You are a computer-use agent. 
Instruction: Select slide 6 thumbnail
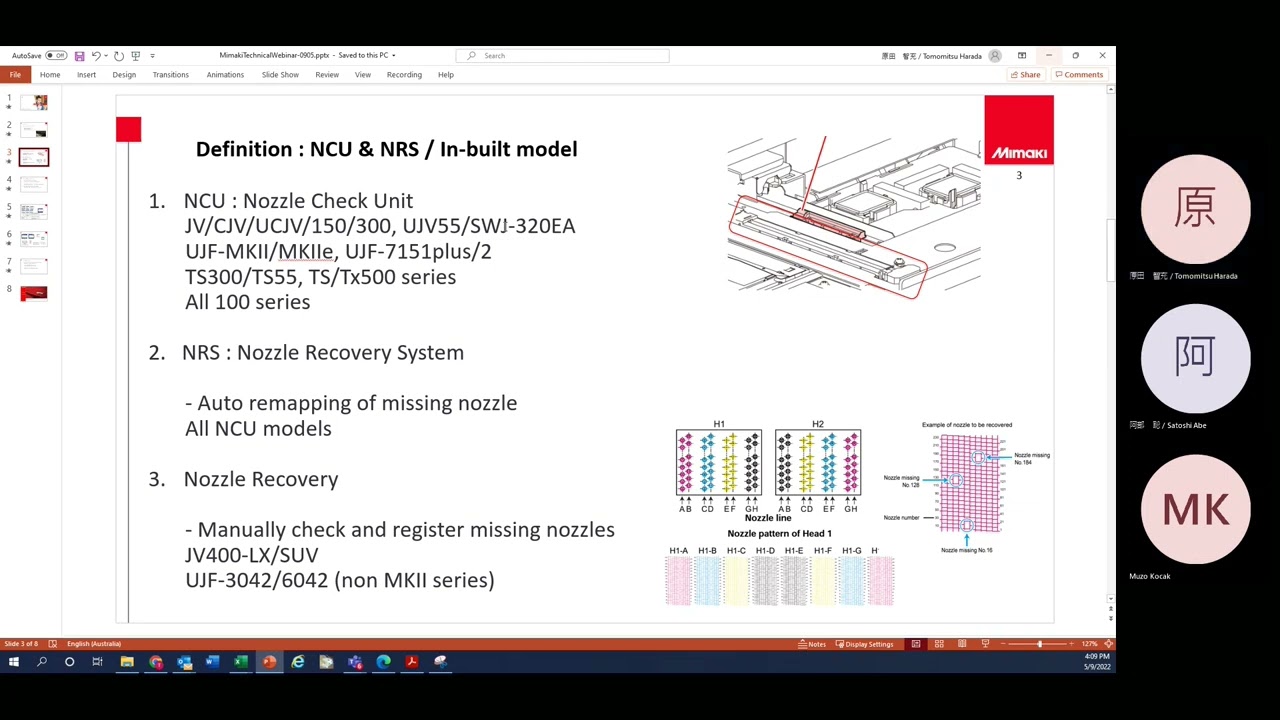(34, 238)
